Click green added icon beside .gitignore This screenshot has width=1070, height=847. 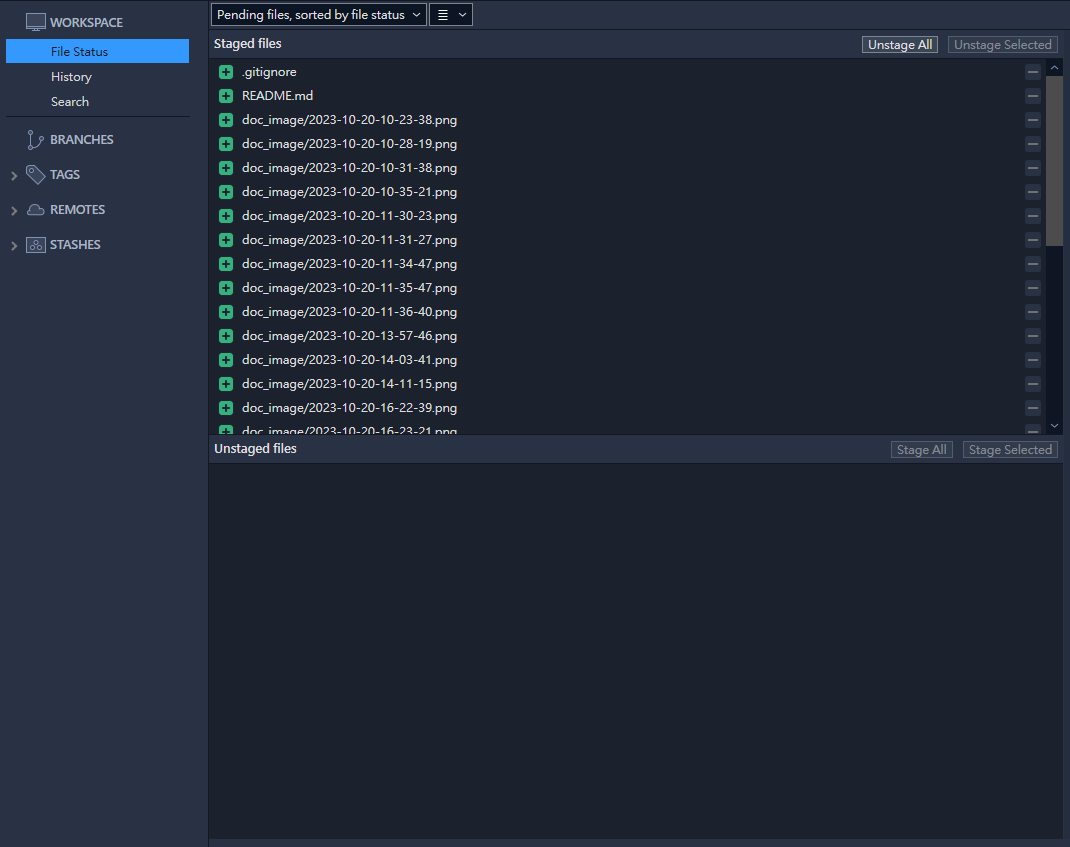point(226,72)
